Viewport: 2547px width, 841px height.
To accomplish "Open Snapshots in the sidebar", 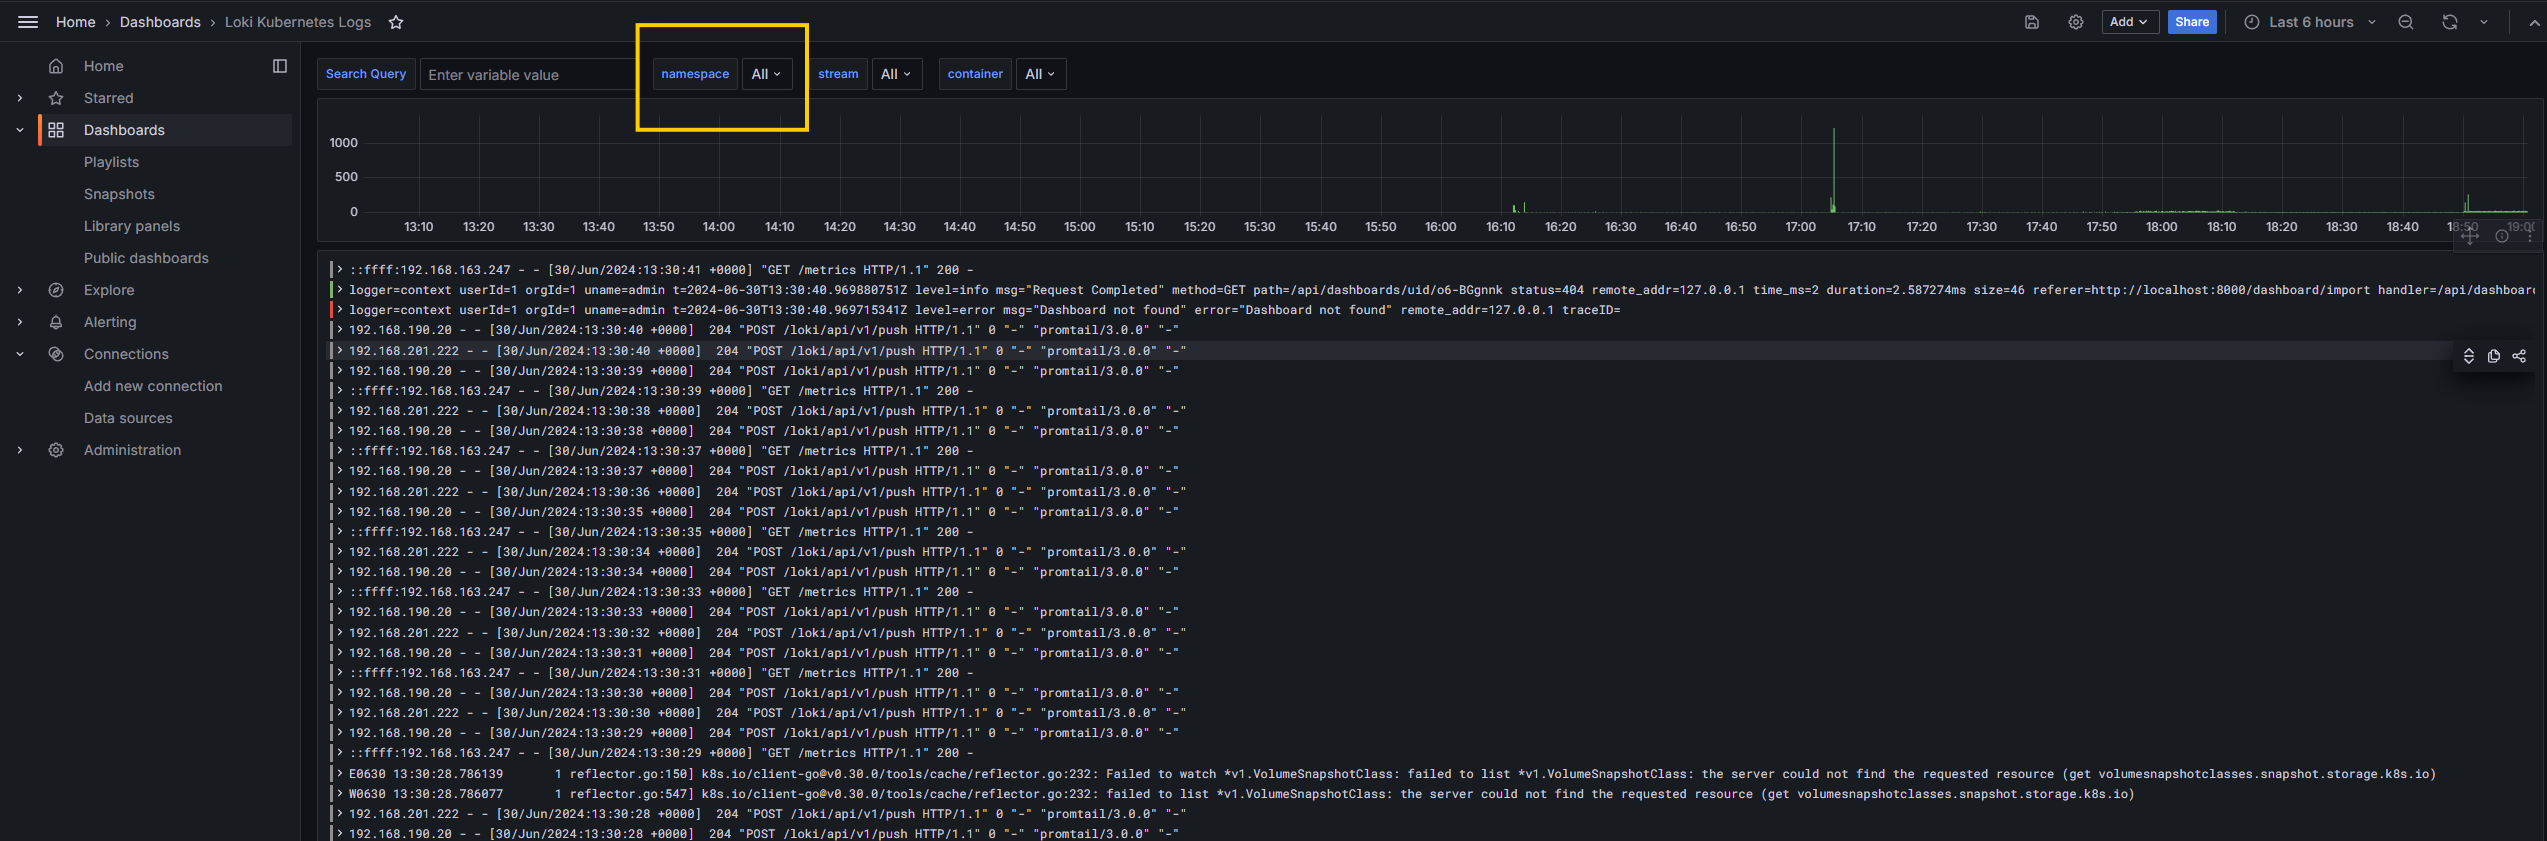I will click(x=119, y=194).
